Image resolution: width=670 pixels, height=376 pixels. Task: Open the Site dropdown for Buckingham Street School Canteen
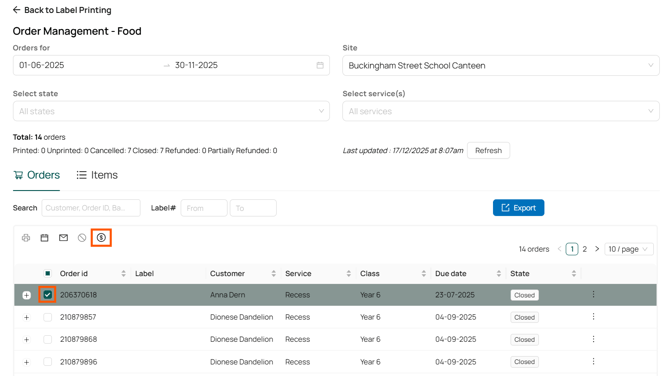pyautogui.click(x=501, y=65)
